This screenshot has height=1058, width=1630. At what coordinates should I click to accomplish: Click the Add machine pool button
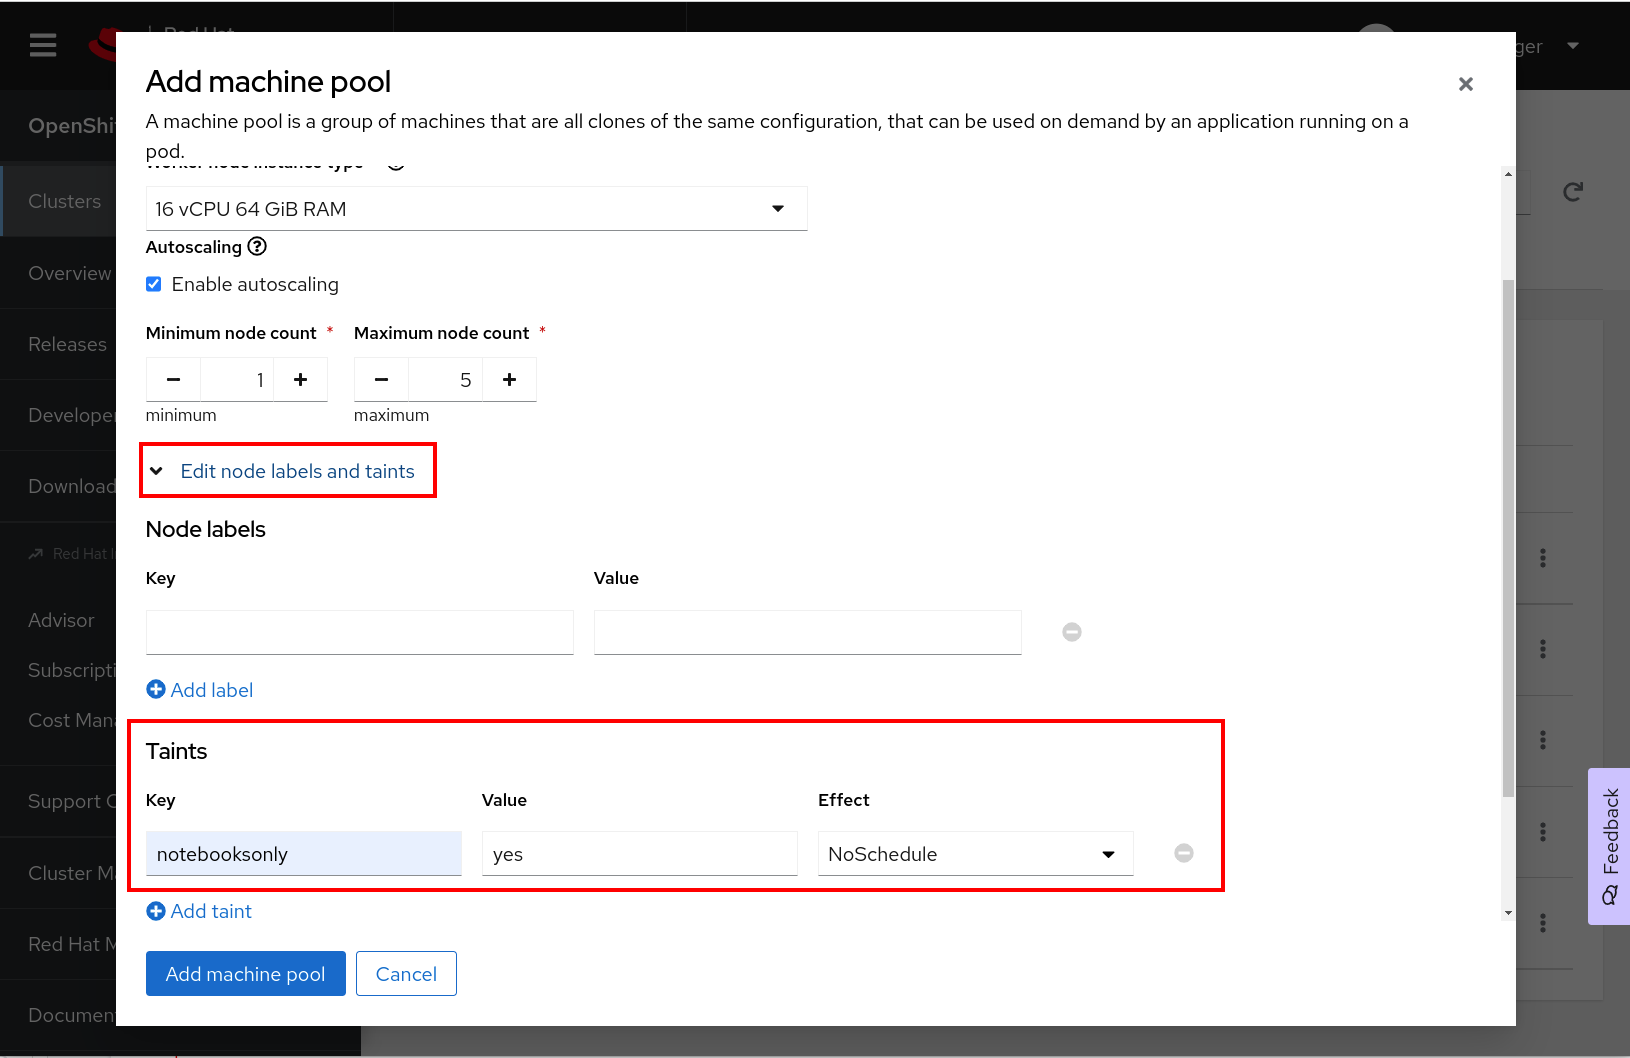coord(245,973)
